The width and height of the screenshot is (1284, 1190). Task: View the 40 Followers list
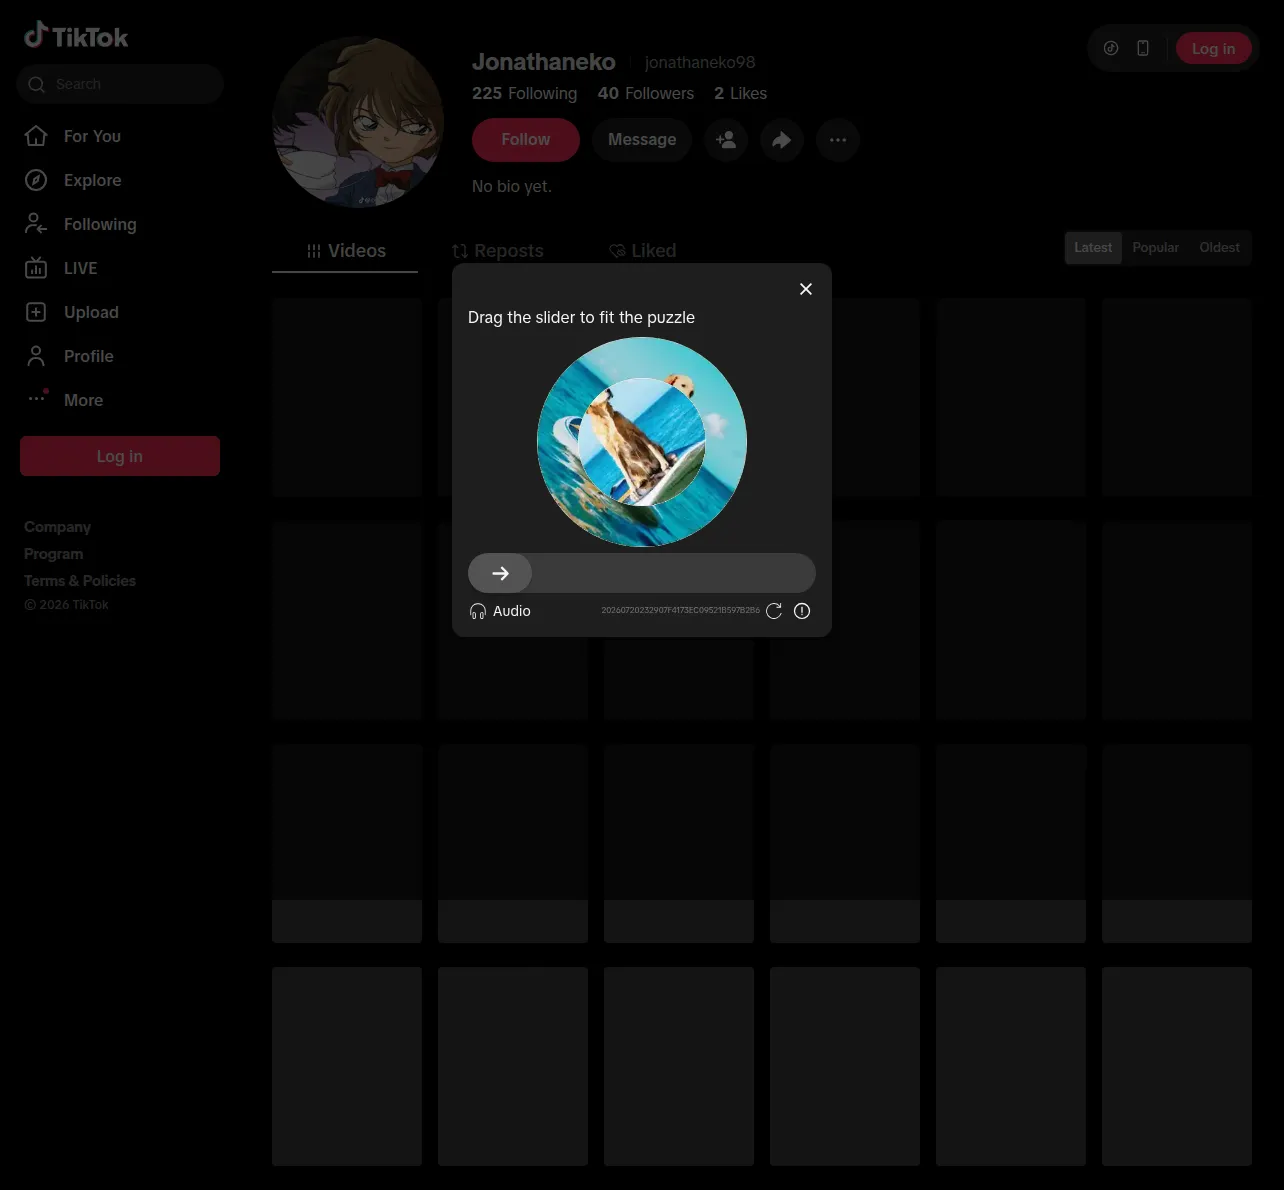pos(646,93)
